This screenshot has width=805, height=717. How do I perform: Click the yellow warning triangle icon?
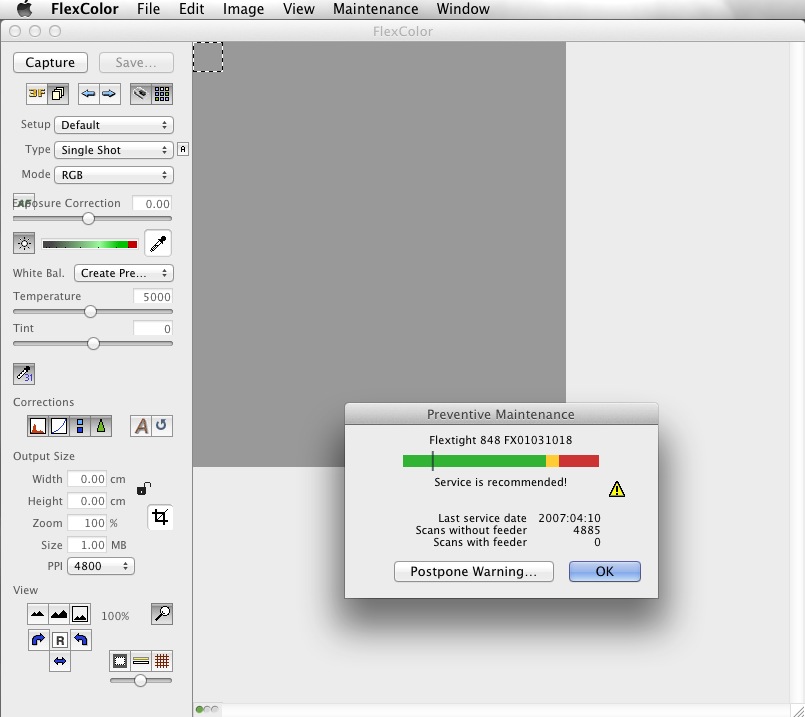[617, 489]
